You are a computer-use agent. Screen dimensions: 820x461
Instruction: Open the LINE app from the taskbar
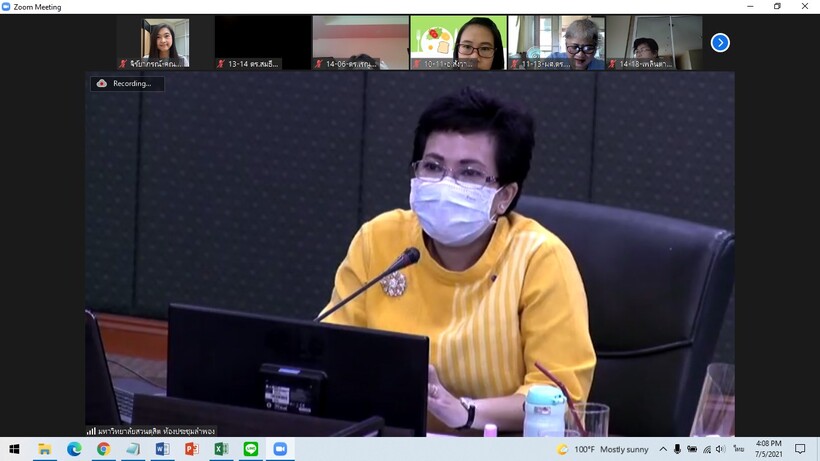click(x=251, y=449)
